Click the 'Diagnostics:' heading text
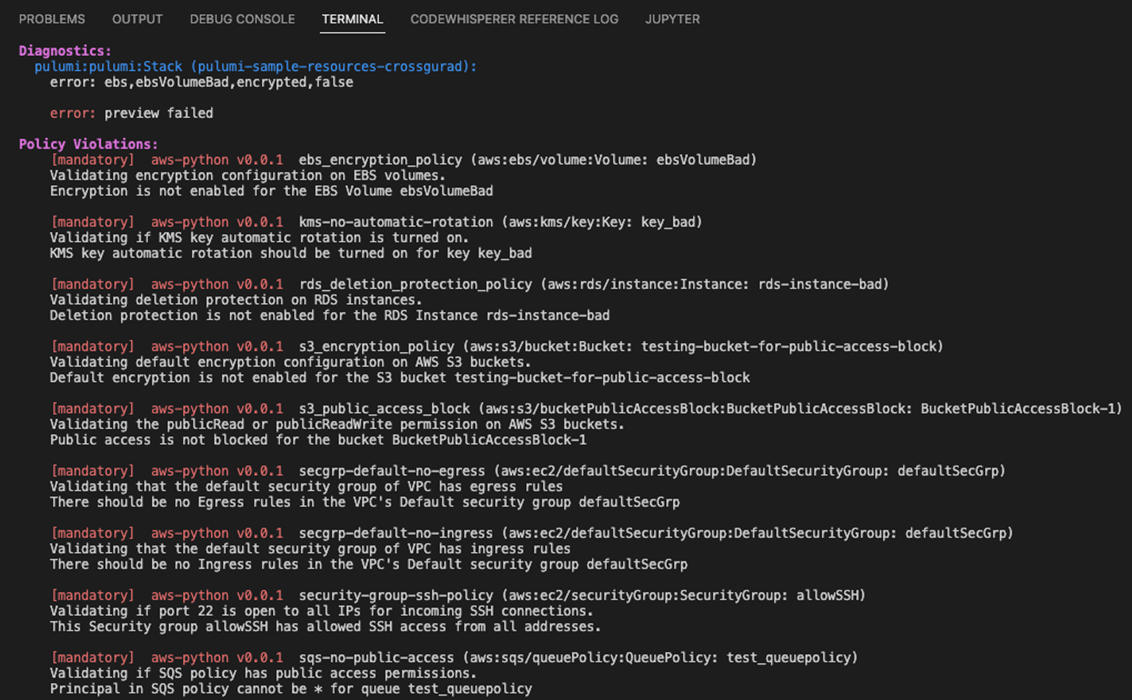Screen dimensions: 1132x700 pos(65,51)
